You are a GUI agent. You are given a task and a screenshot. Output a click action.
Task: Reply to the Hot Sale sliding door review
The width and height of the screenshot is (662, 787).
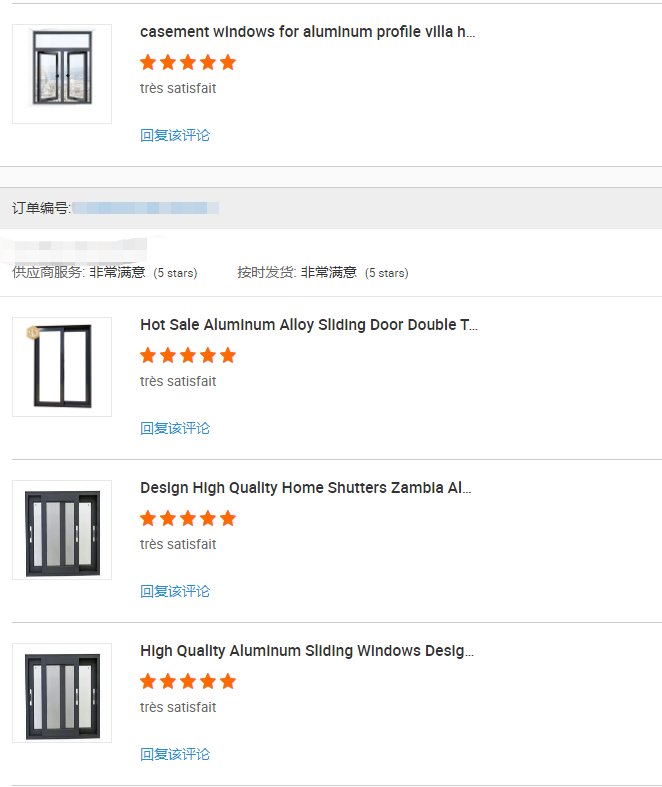tap(175, 428)
